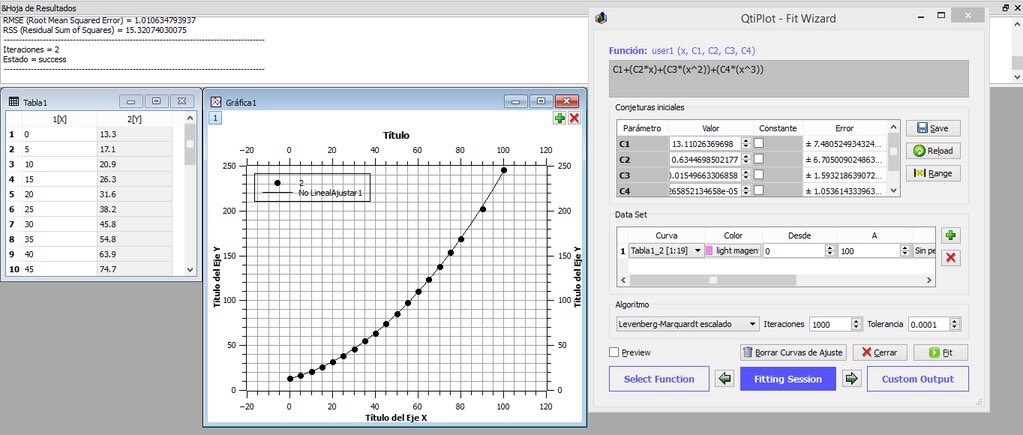Viewport: 1023px width, 435px height.
Task: Click the Iteraciones field showing 1000
Action: point(831,323)
